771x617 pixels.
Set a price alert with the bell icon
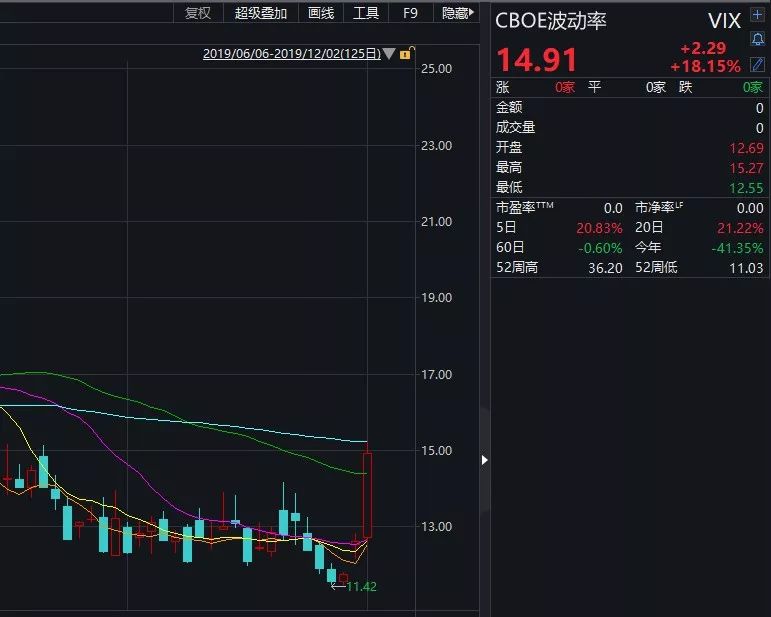tap(757, 39)
